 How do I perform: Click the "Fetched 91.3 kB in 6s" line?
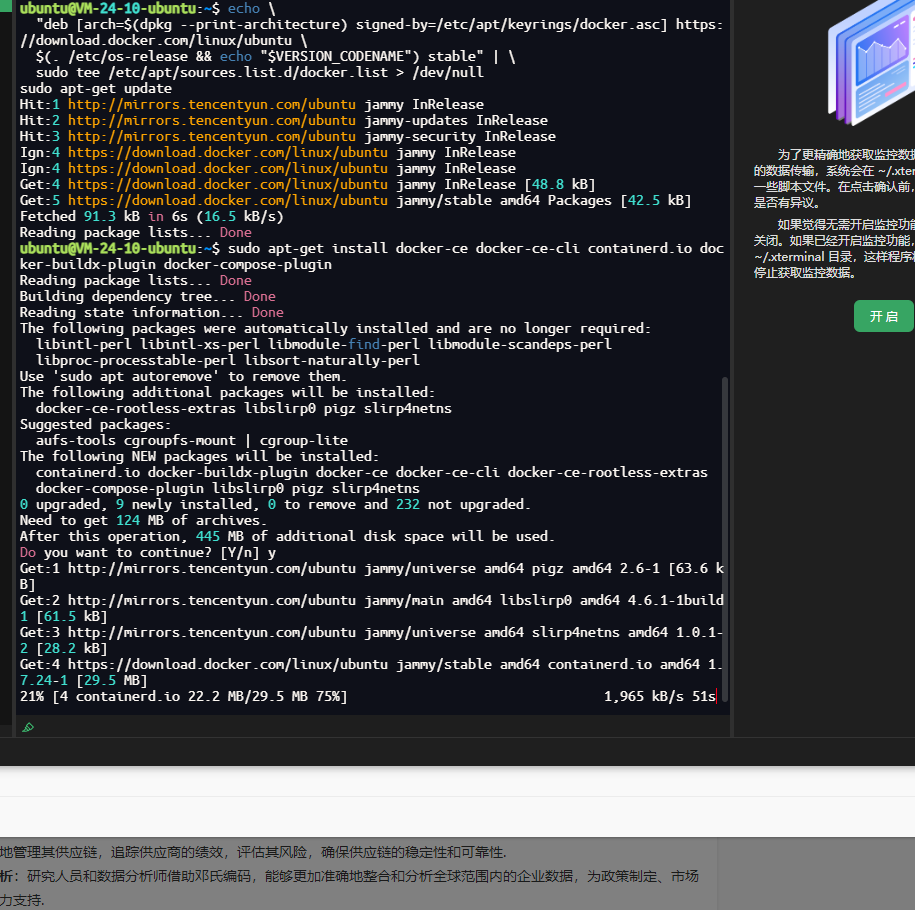[152, 217]
